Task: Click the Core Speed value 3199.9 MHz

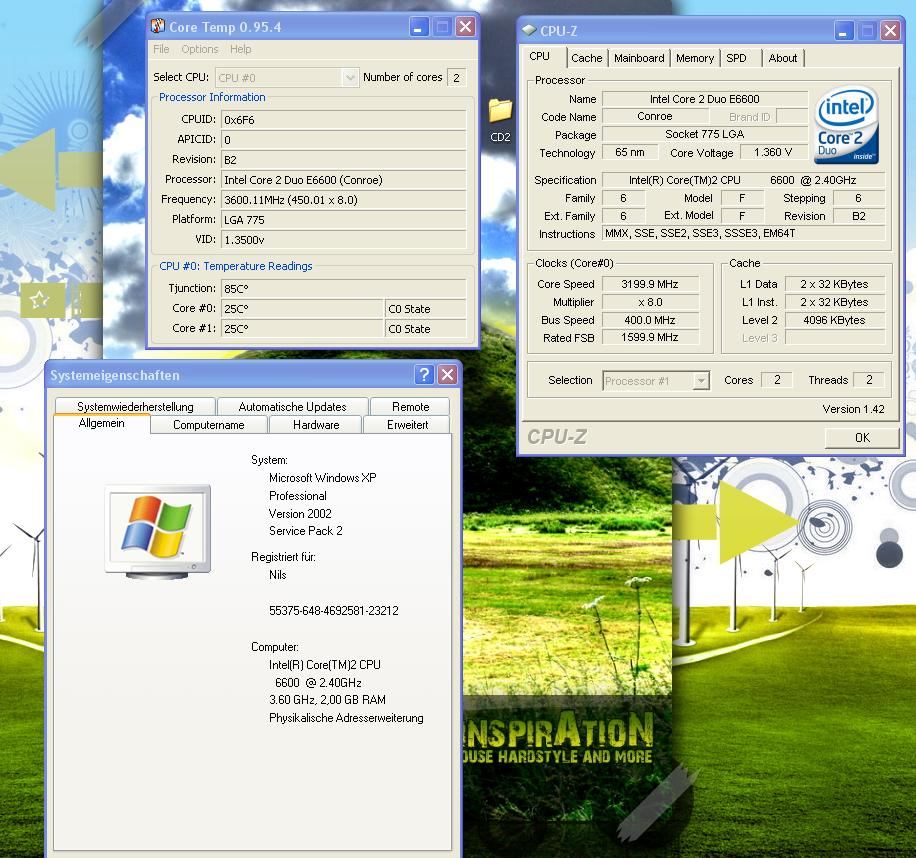Action: pos(650,284)
